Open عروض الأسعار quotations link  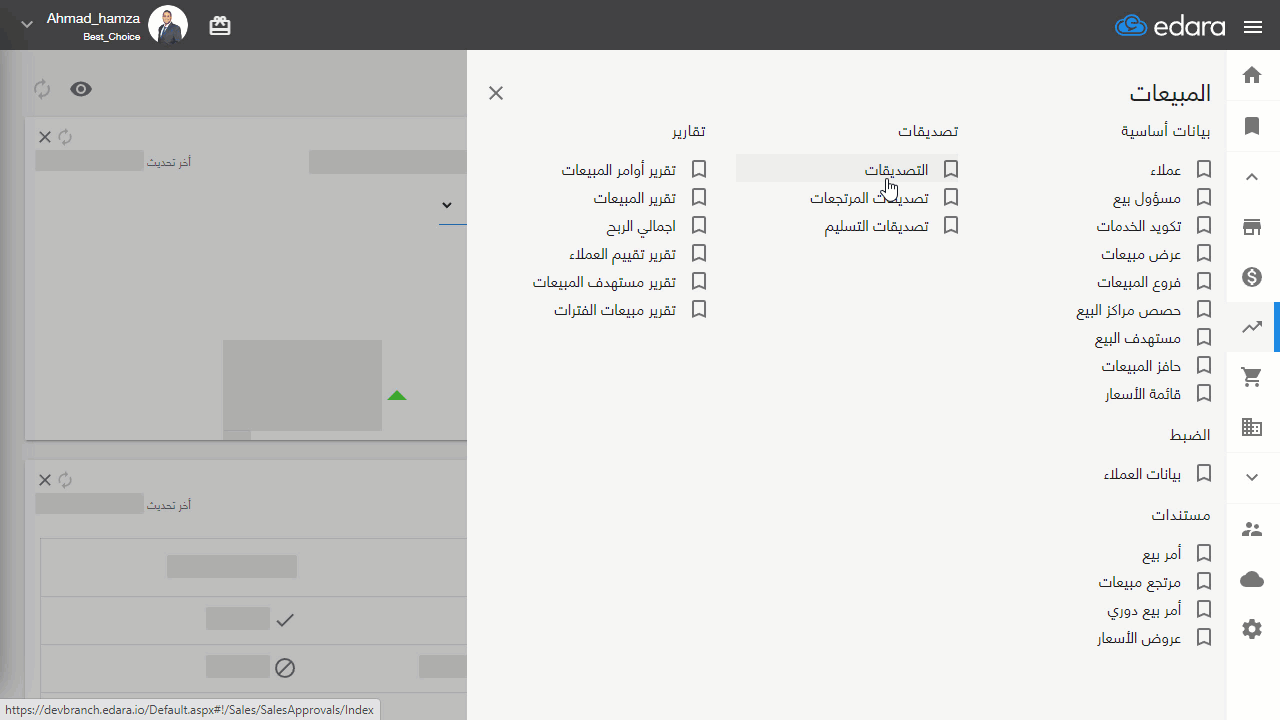(x=1139, y=638)
